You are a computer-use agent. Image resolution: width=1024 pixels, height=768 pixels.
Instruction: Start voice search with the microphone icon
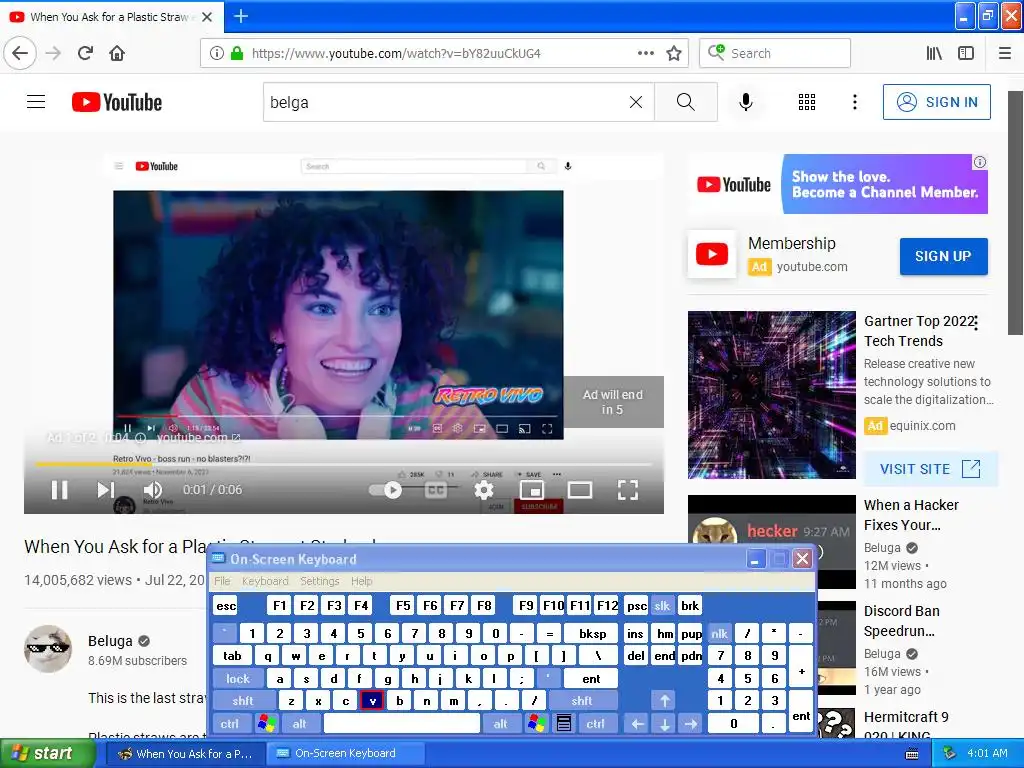click(x=746, y=102)
